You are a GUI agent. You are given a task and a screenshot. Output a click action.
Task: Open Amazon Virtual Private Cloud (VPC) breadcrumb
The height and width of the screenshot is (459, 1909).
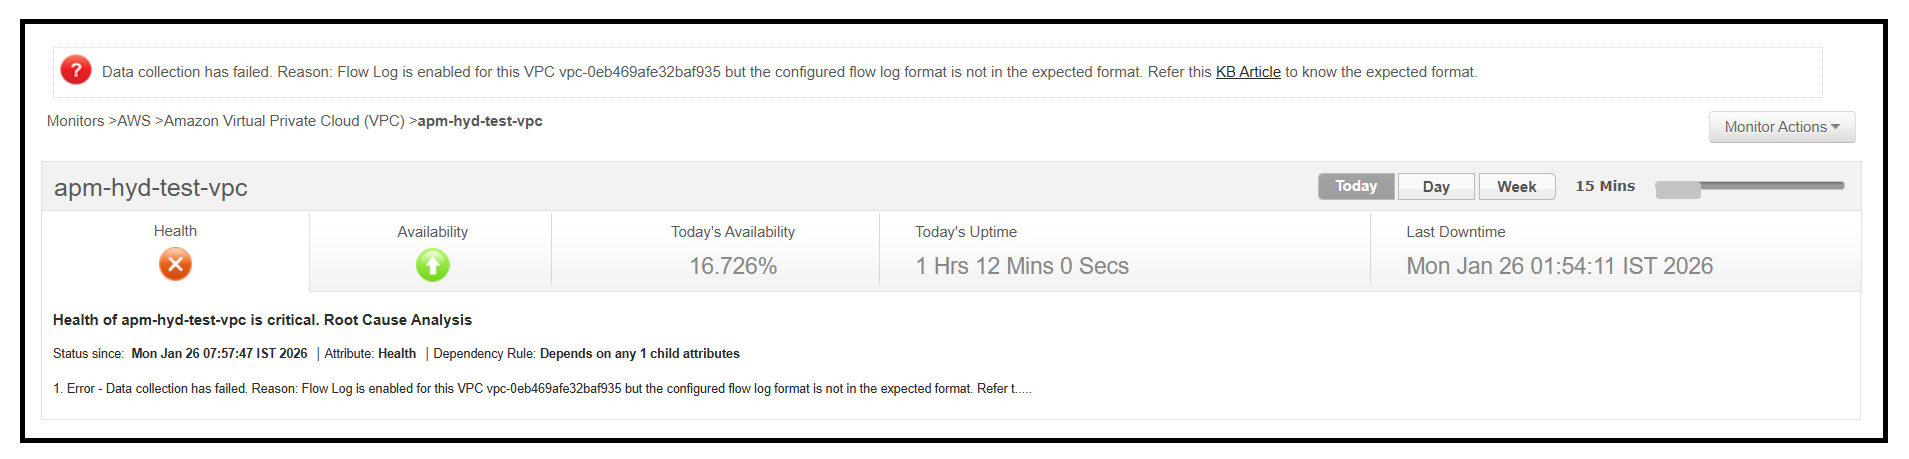(x=284, y=121)
